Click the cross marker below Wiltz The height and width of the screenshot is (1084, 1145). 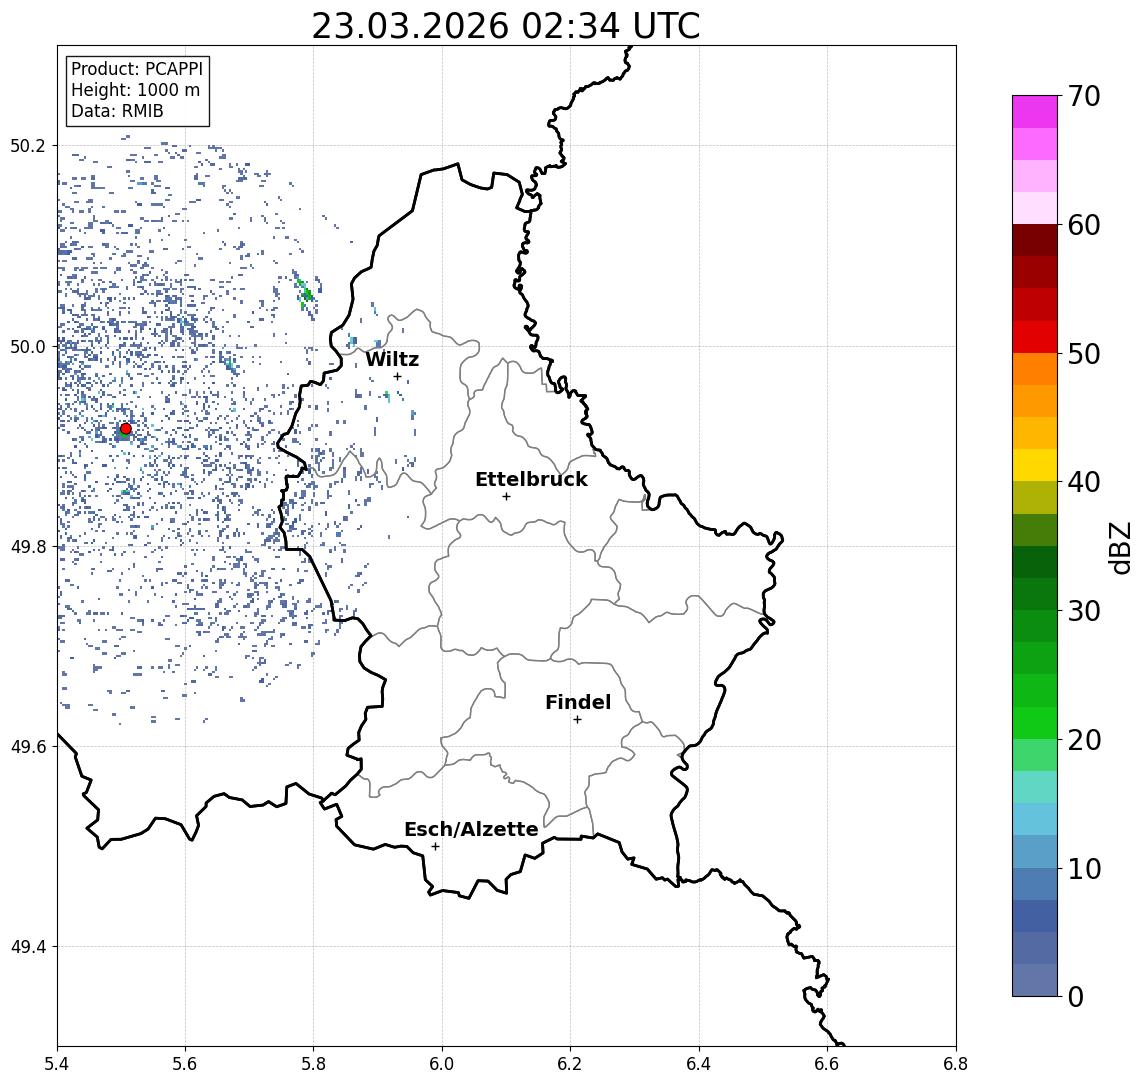[x=397, y=376]
